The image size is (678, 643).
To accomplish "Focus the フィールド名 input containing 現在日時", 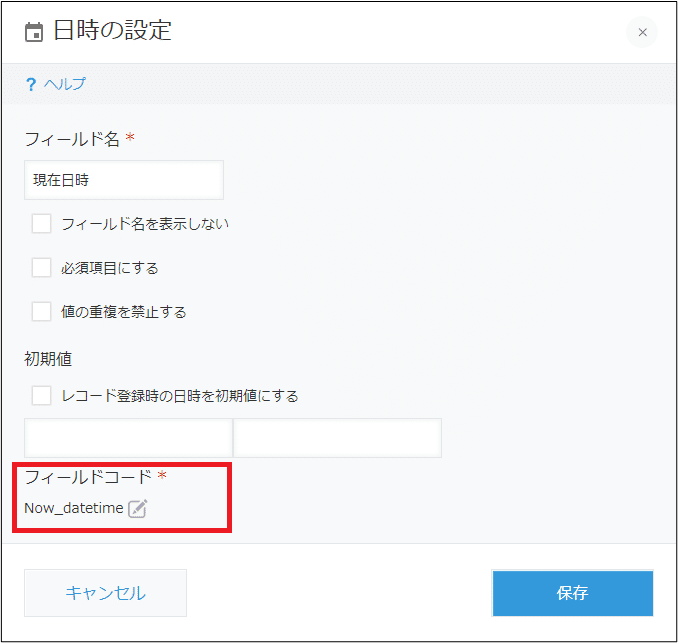I will tap(124, 180).
